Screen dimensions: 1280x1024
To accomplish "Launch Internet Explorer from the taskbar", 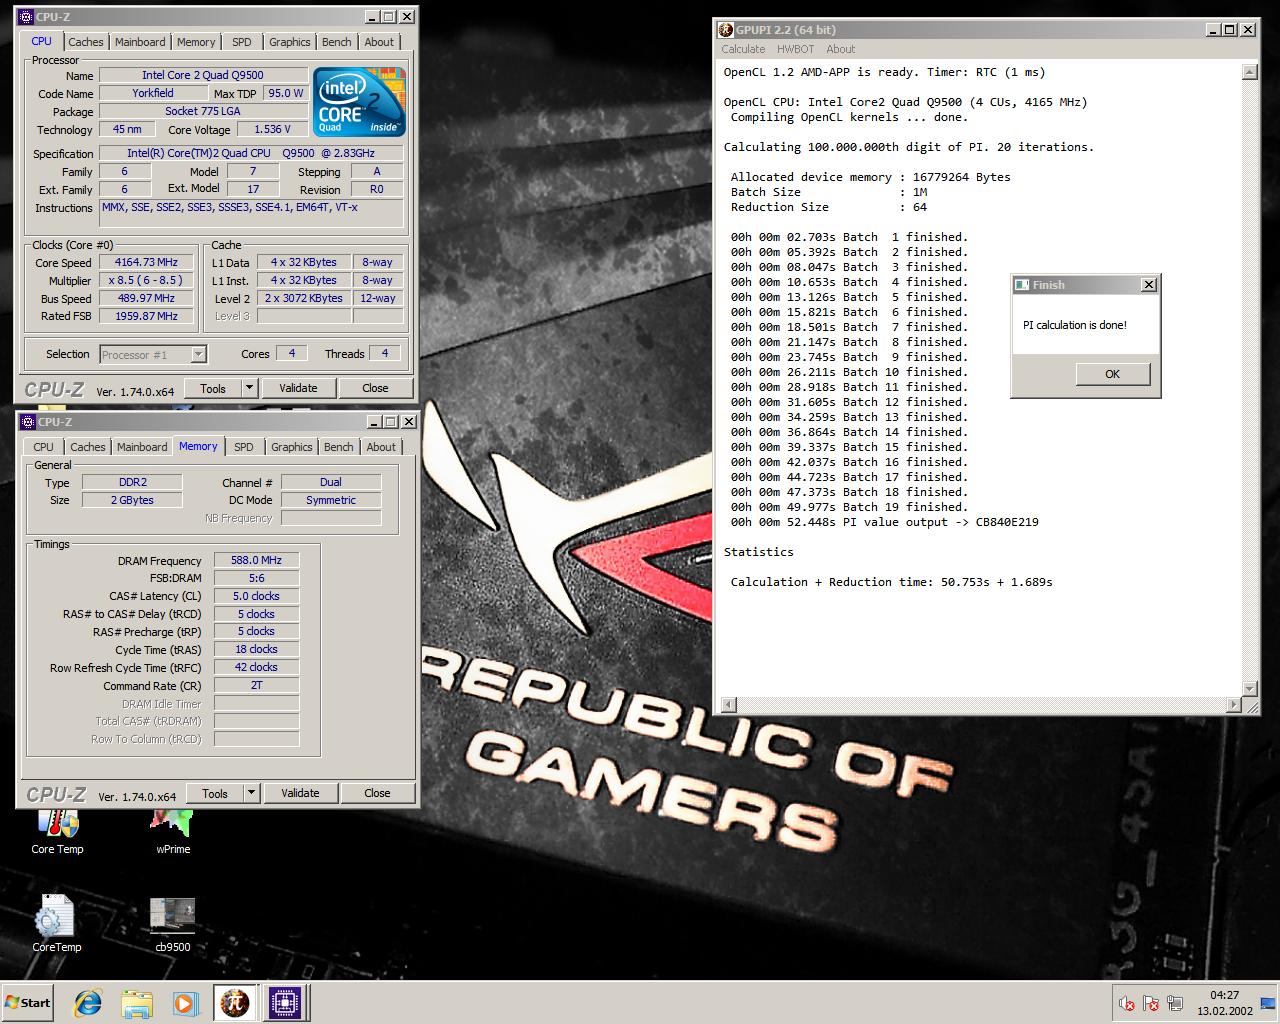I will click(88, 1003).
